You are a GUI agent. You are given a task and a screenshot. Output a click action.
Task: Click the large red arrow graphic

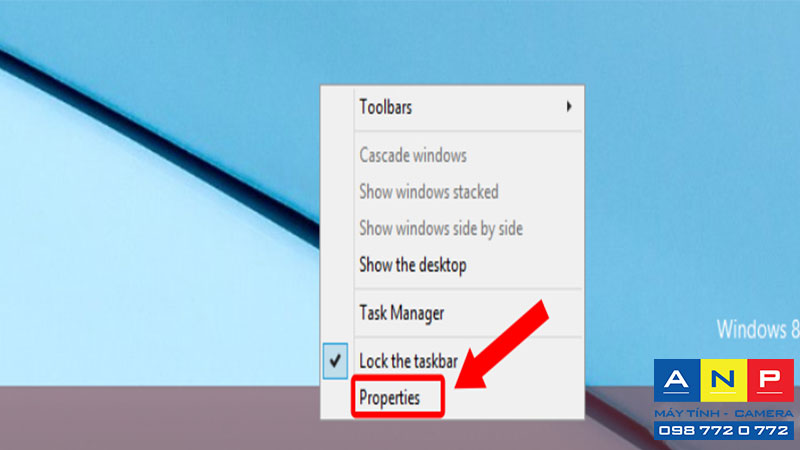coord(503,345)
